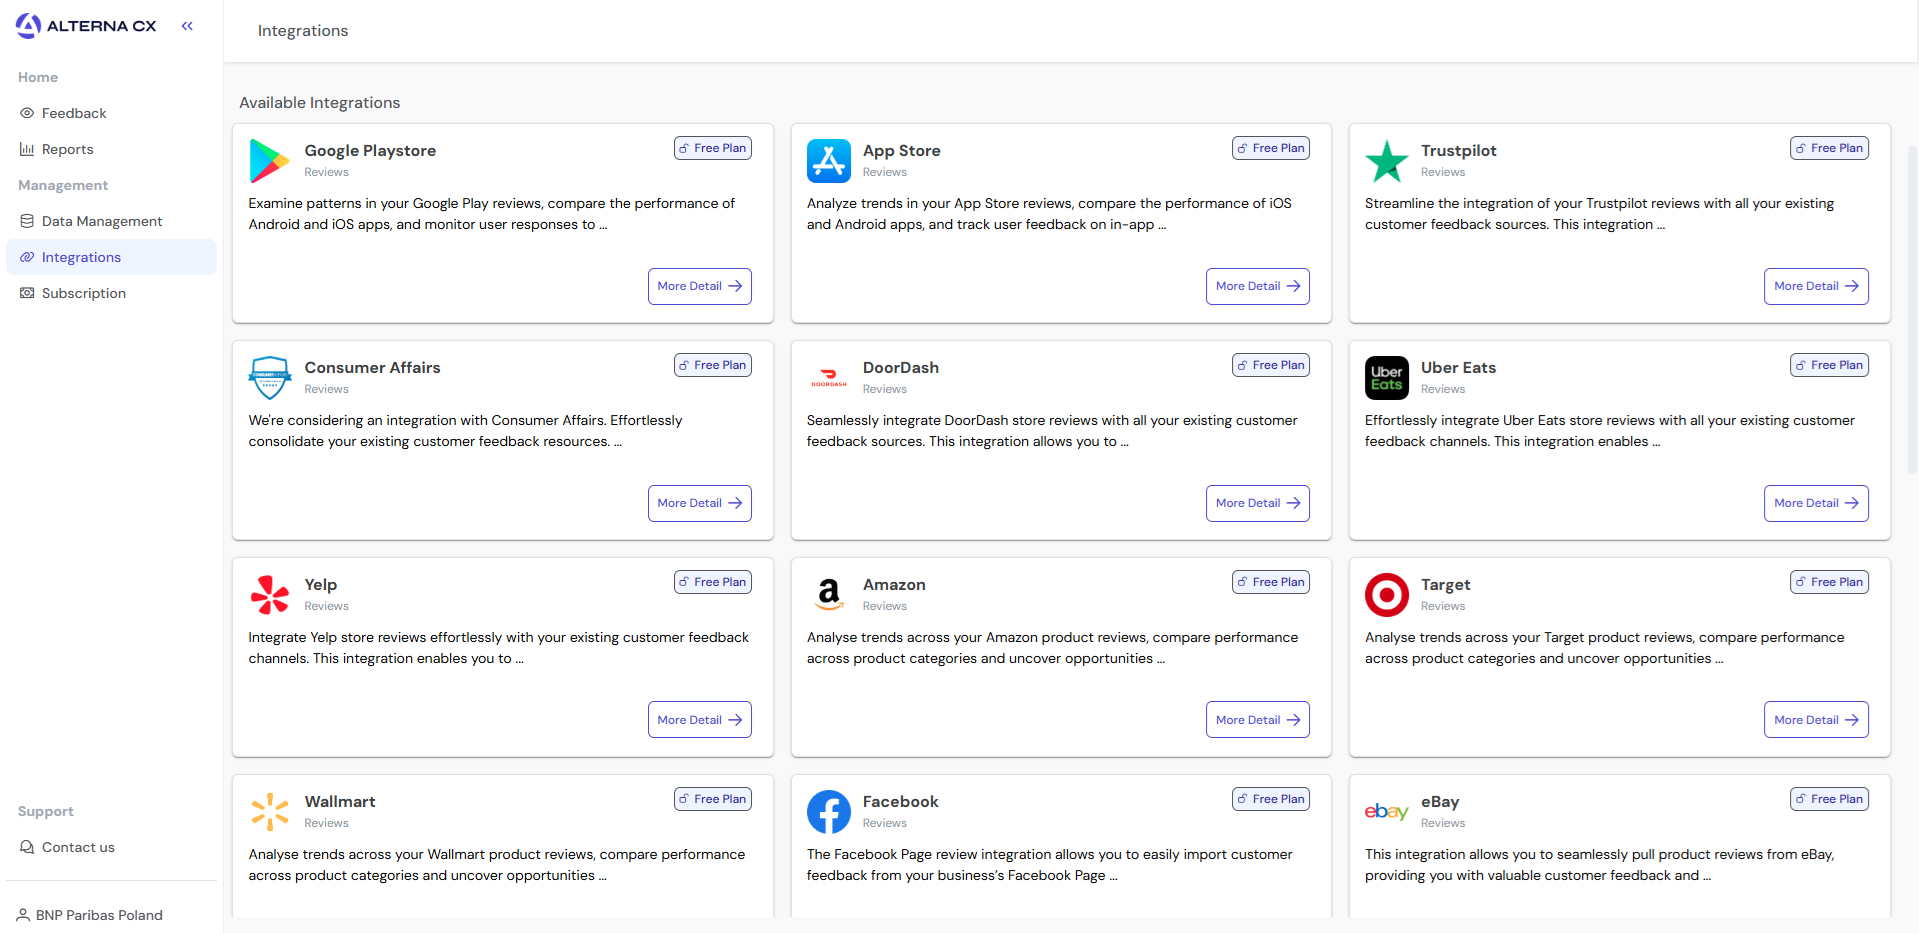The width and height of the screenshot is (1919, 933).
Task: Open Data Management page
Action: [x=102, y=221]
